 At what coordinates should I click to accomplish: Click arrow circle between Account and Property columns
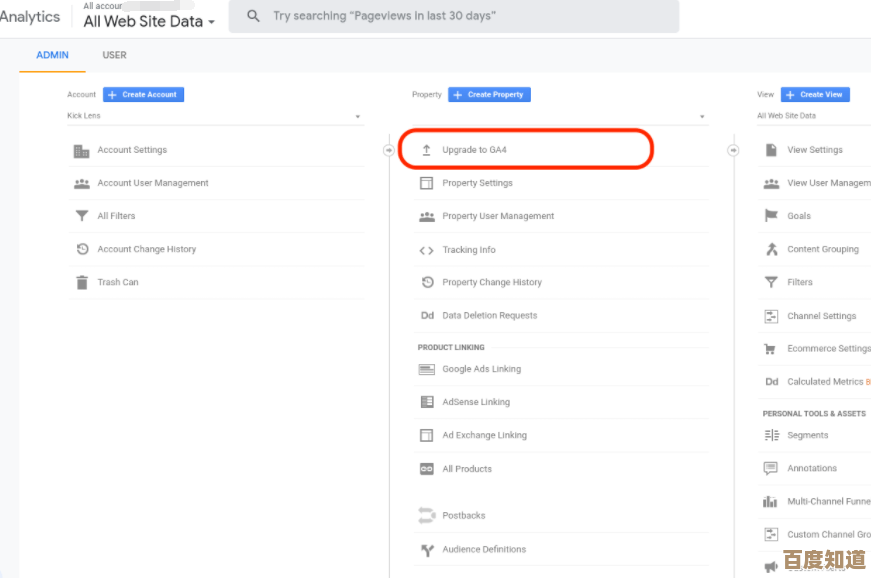pos(389,150)
